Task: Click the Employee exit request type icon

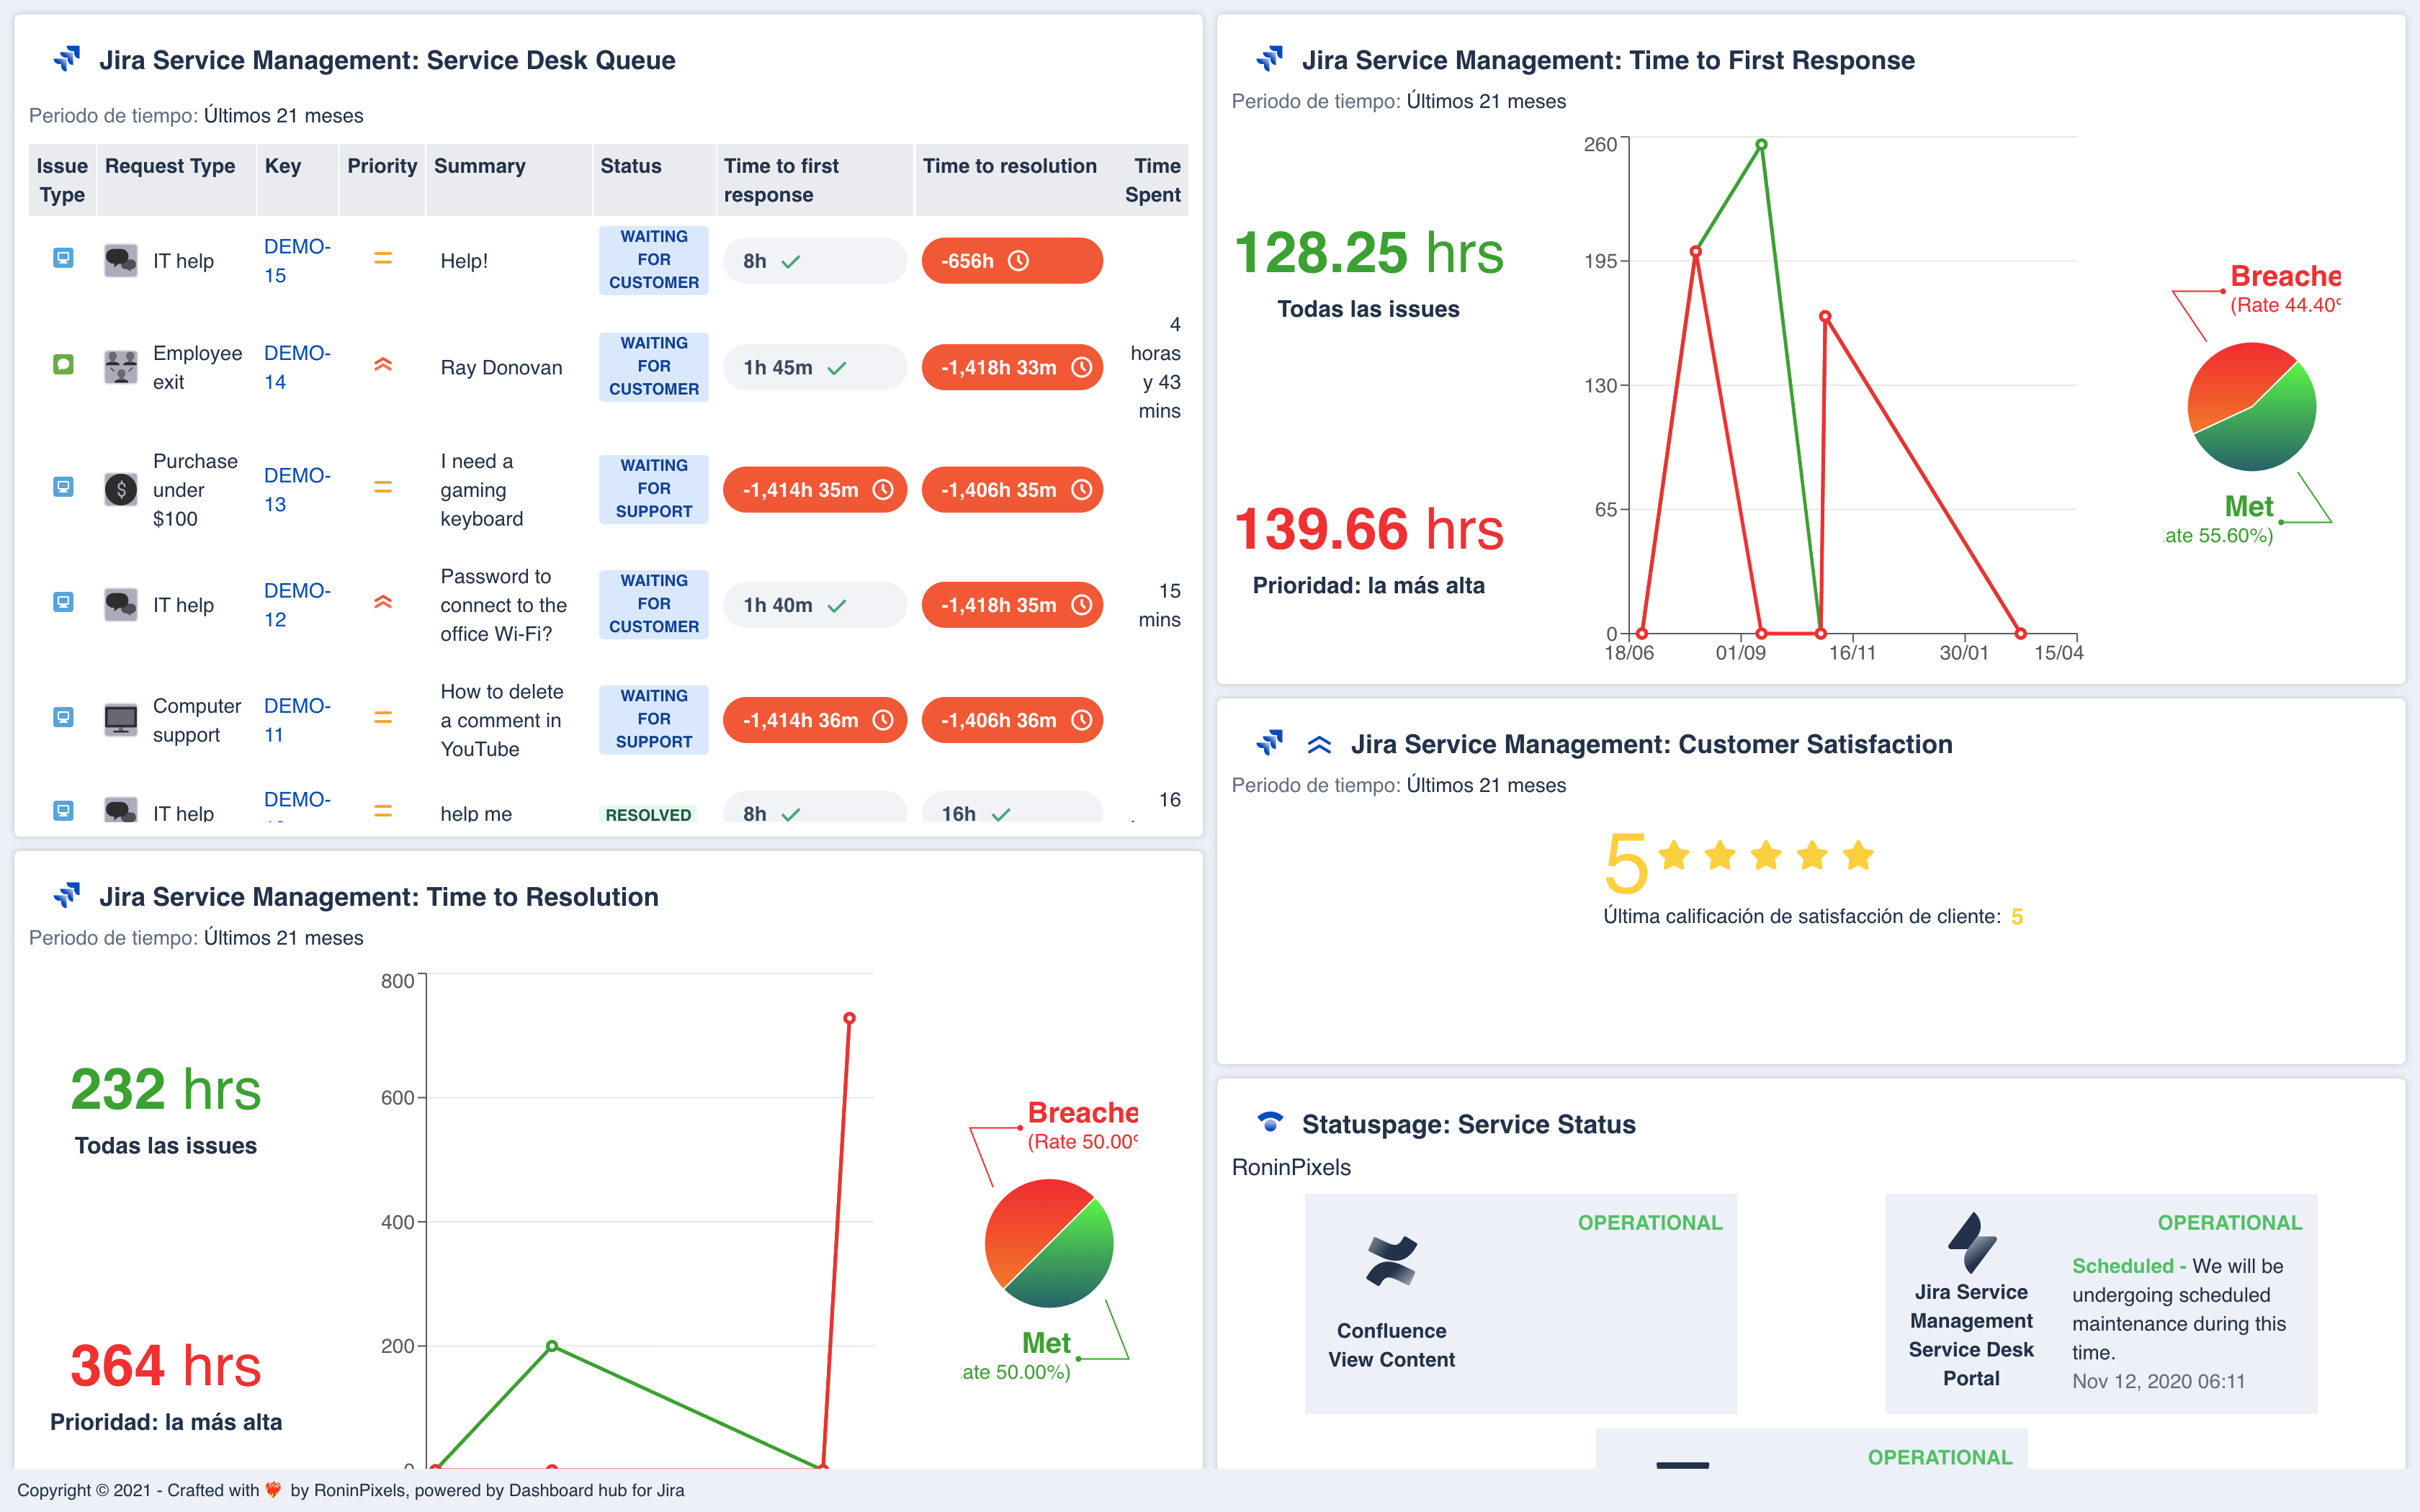Action: tap(120, 367)
